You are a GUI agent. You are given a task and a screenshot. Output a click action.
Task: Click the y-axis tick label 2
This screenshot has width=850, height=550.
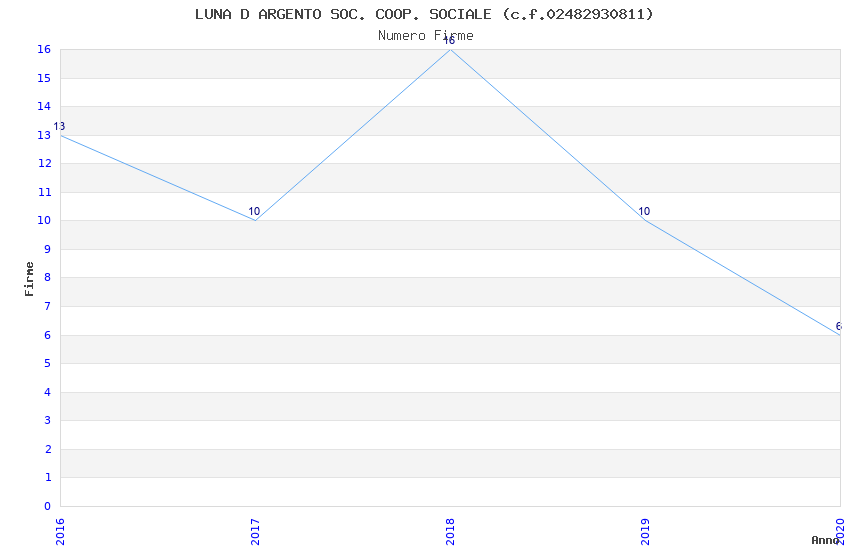[48, 449]
